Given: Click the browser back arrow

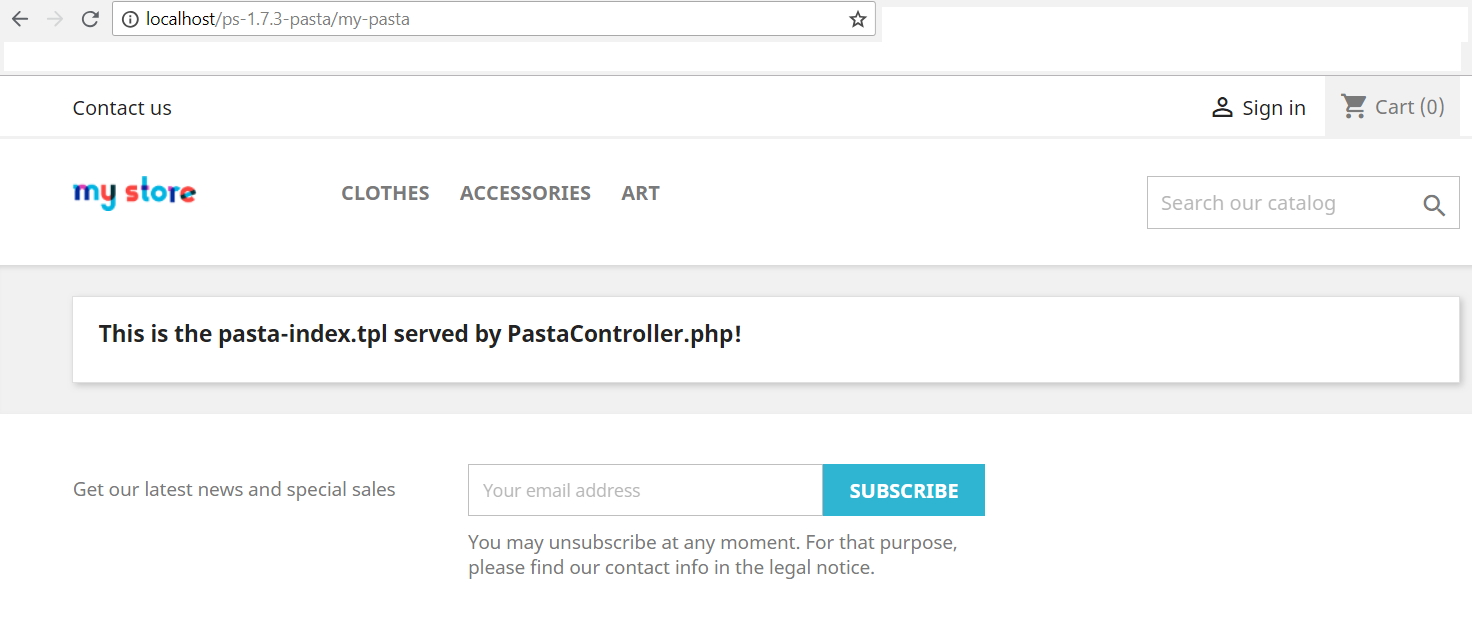Looking at the screenshot, I should 20,19.
